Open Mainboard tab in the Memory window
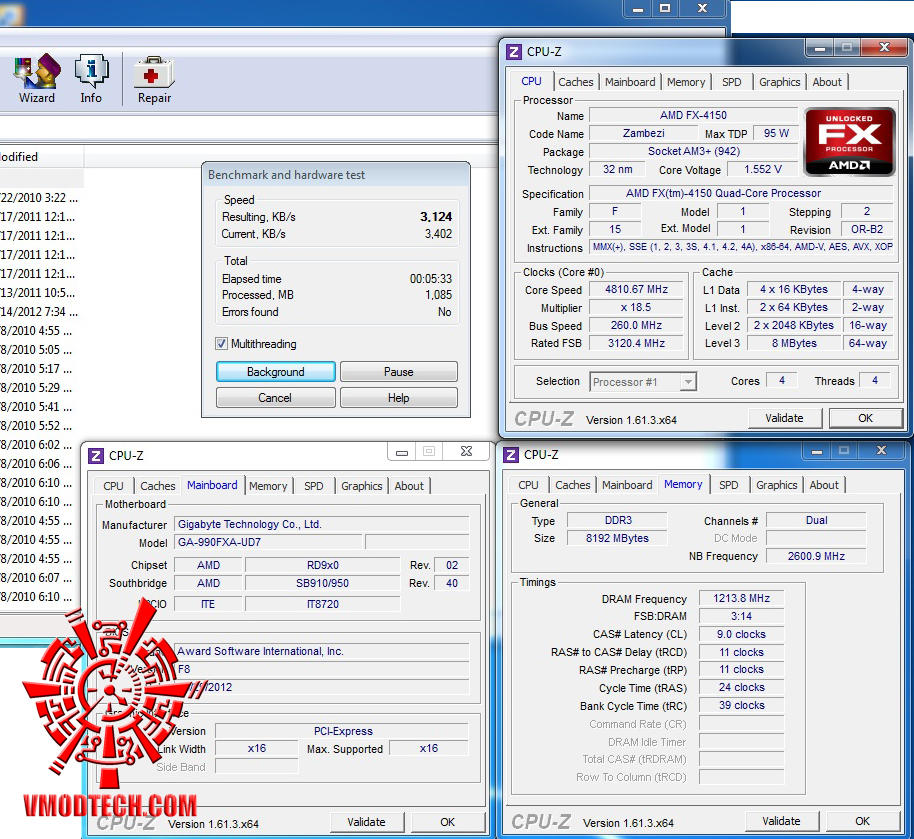914x839 pixels. coord(627,485)
